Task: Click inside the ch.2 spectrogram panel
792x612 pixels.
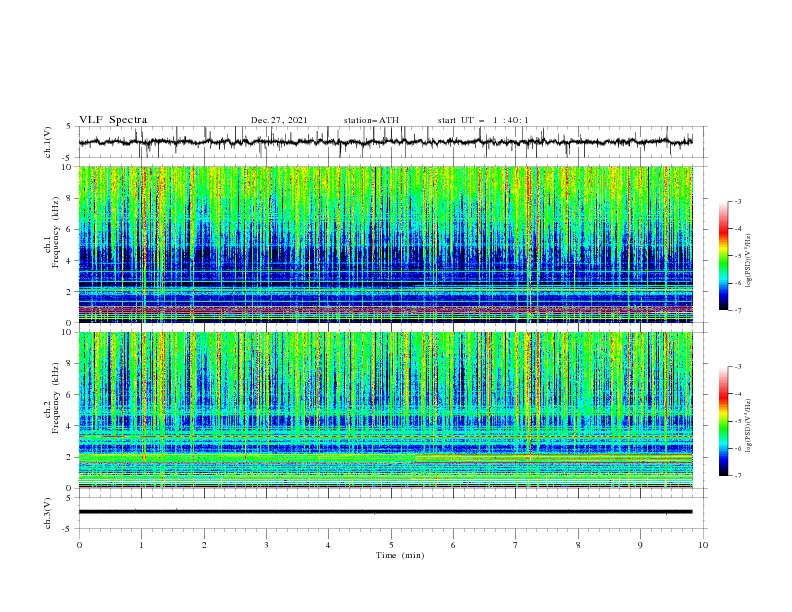Action: click(386, 410)
